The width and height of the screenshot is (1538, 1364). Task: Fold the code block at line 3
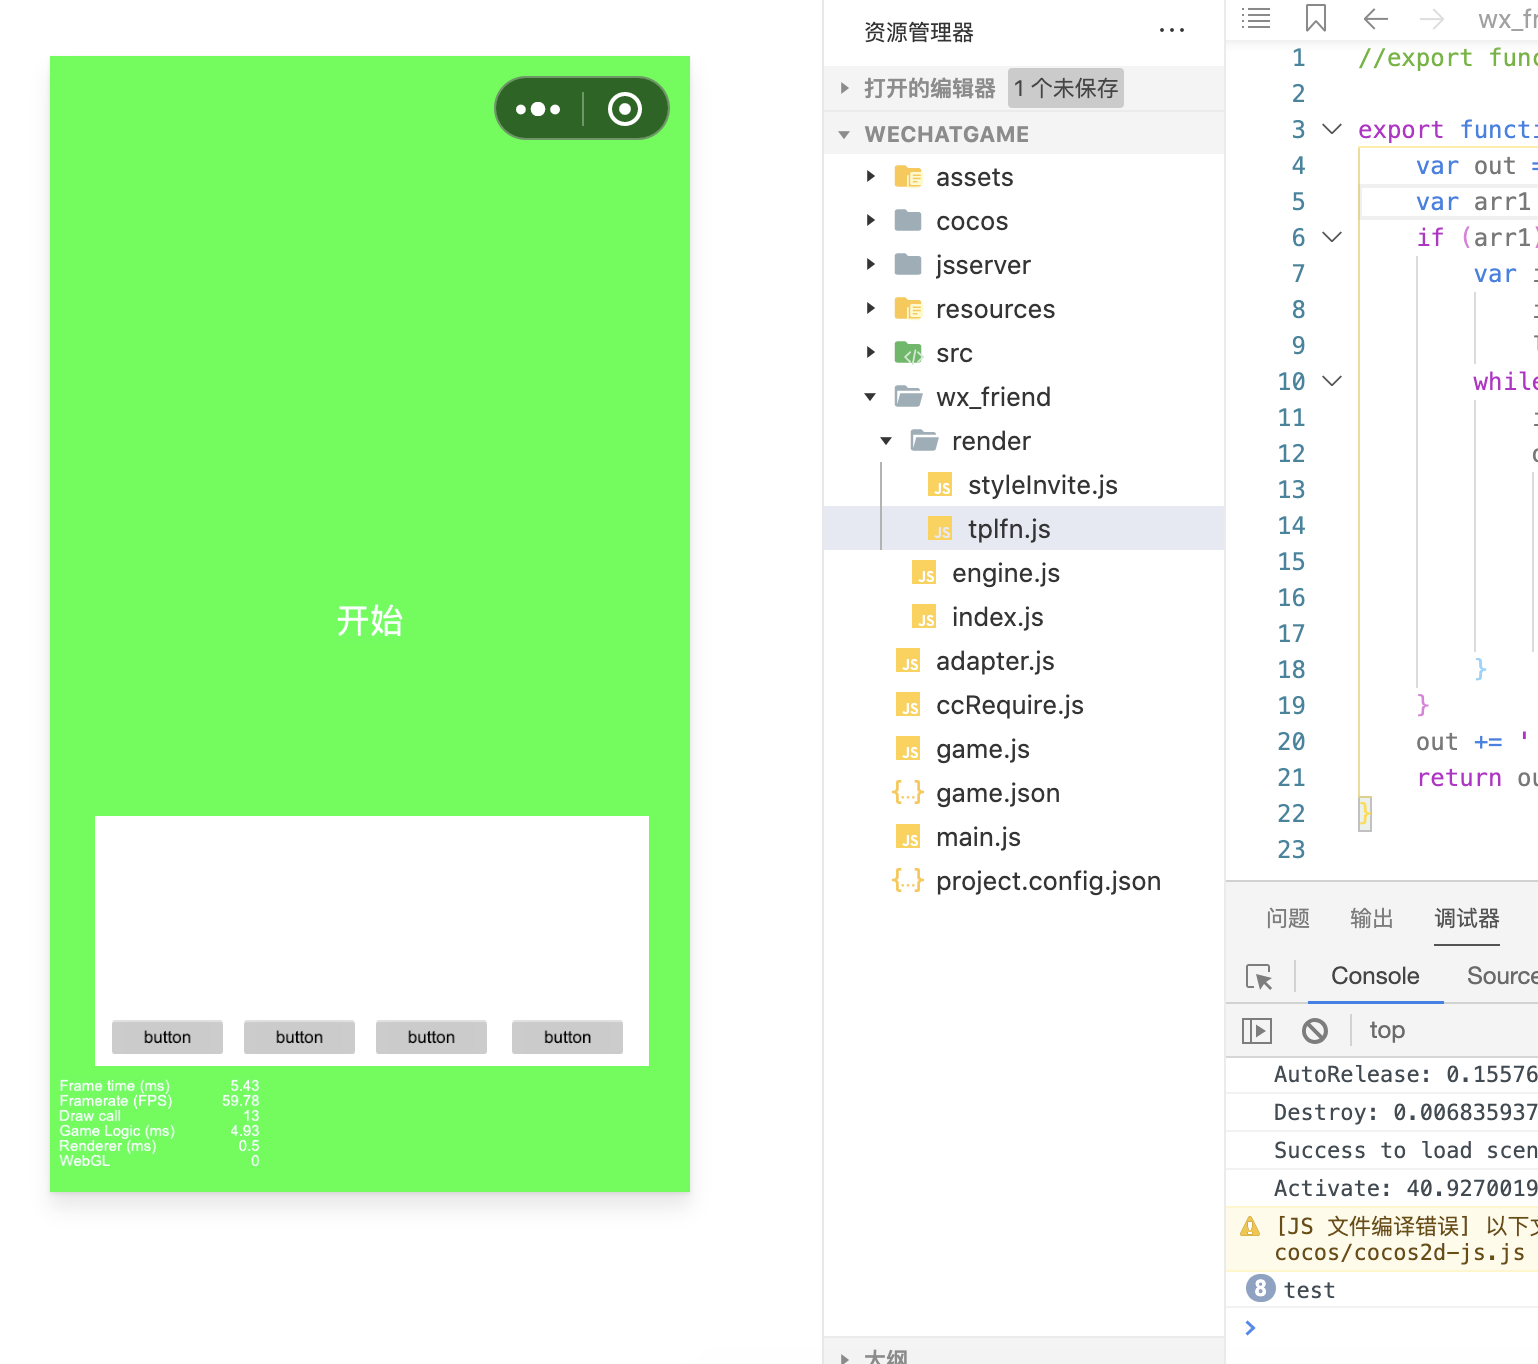tap(1332, 129)
